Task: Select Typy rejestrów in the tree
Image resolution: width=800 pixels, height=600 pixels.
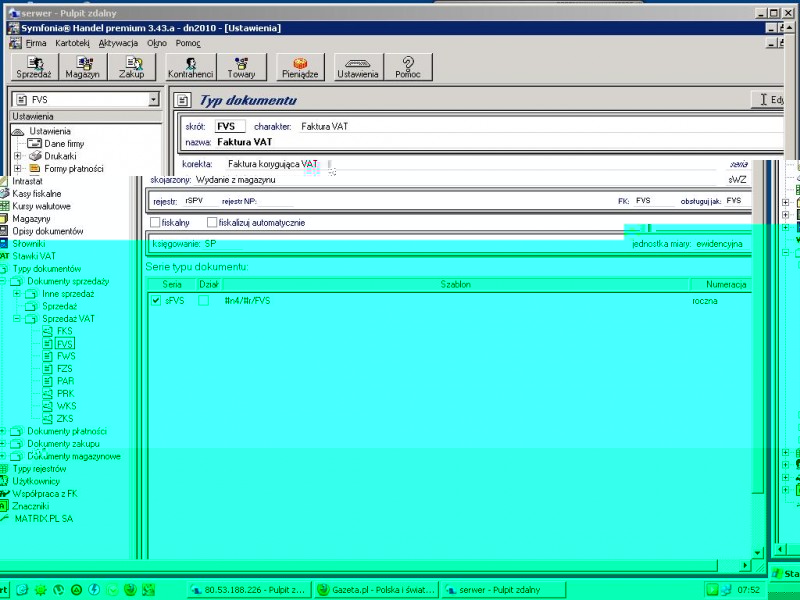Action: 39,469
